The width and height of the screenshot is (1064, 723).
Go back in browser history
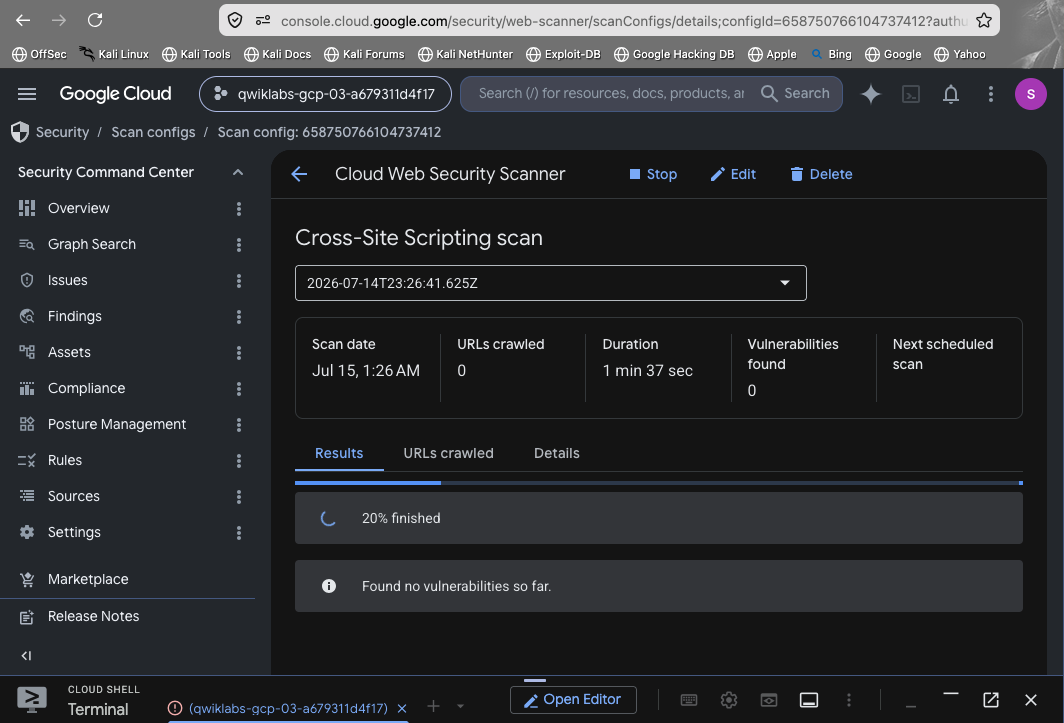[x=23, y=20]
